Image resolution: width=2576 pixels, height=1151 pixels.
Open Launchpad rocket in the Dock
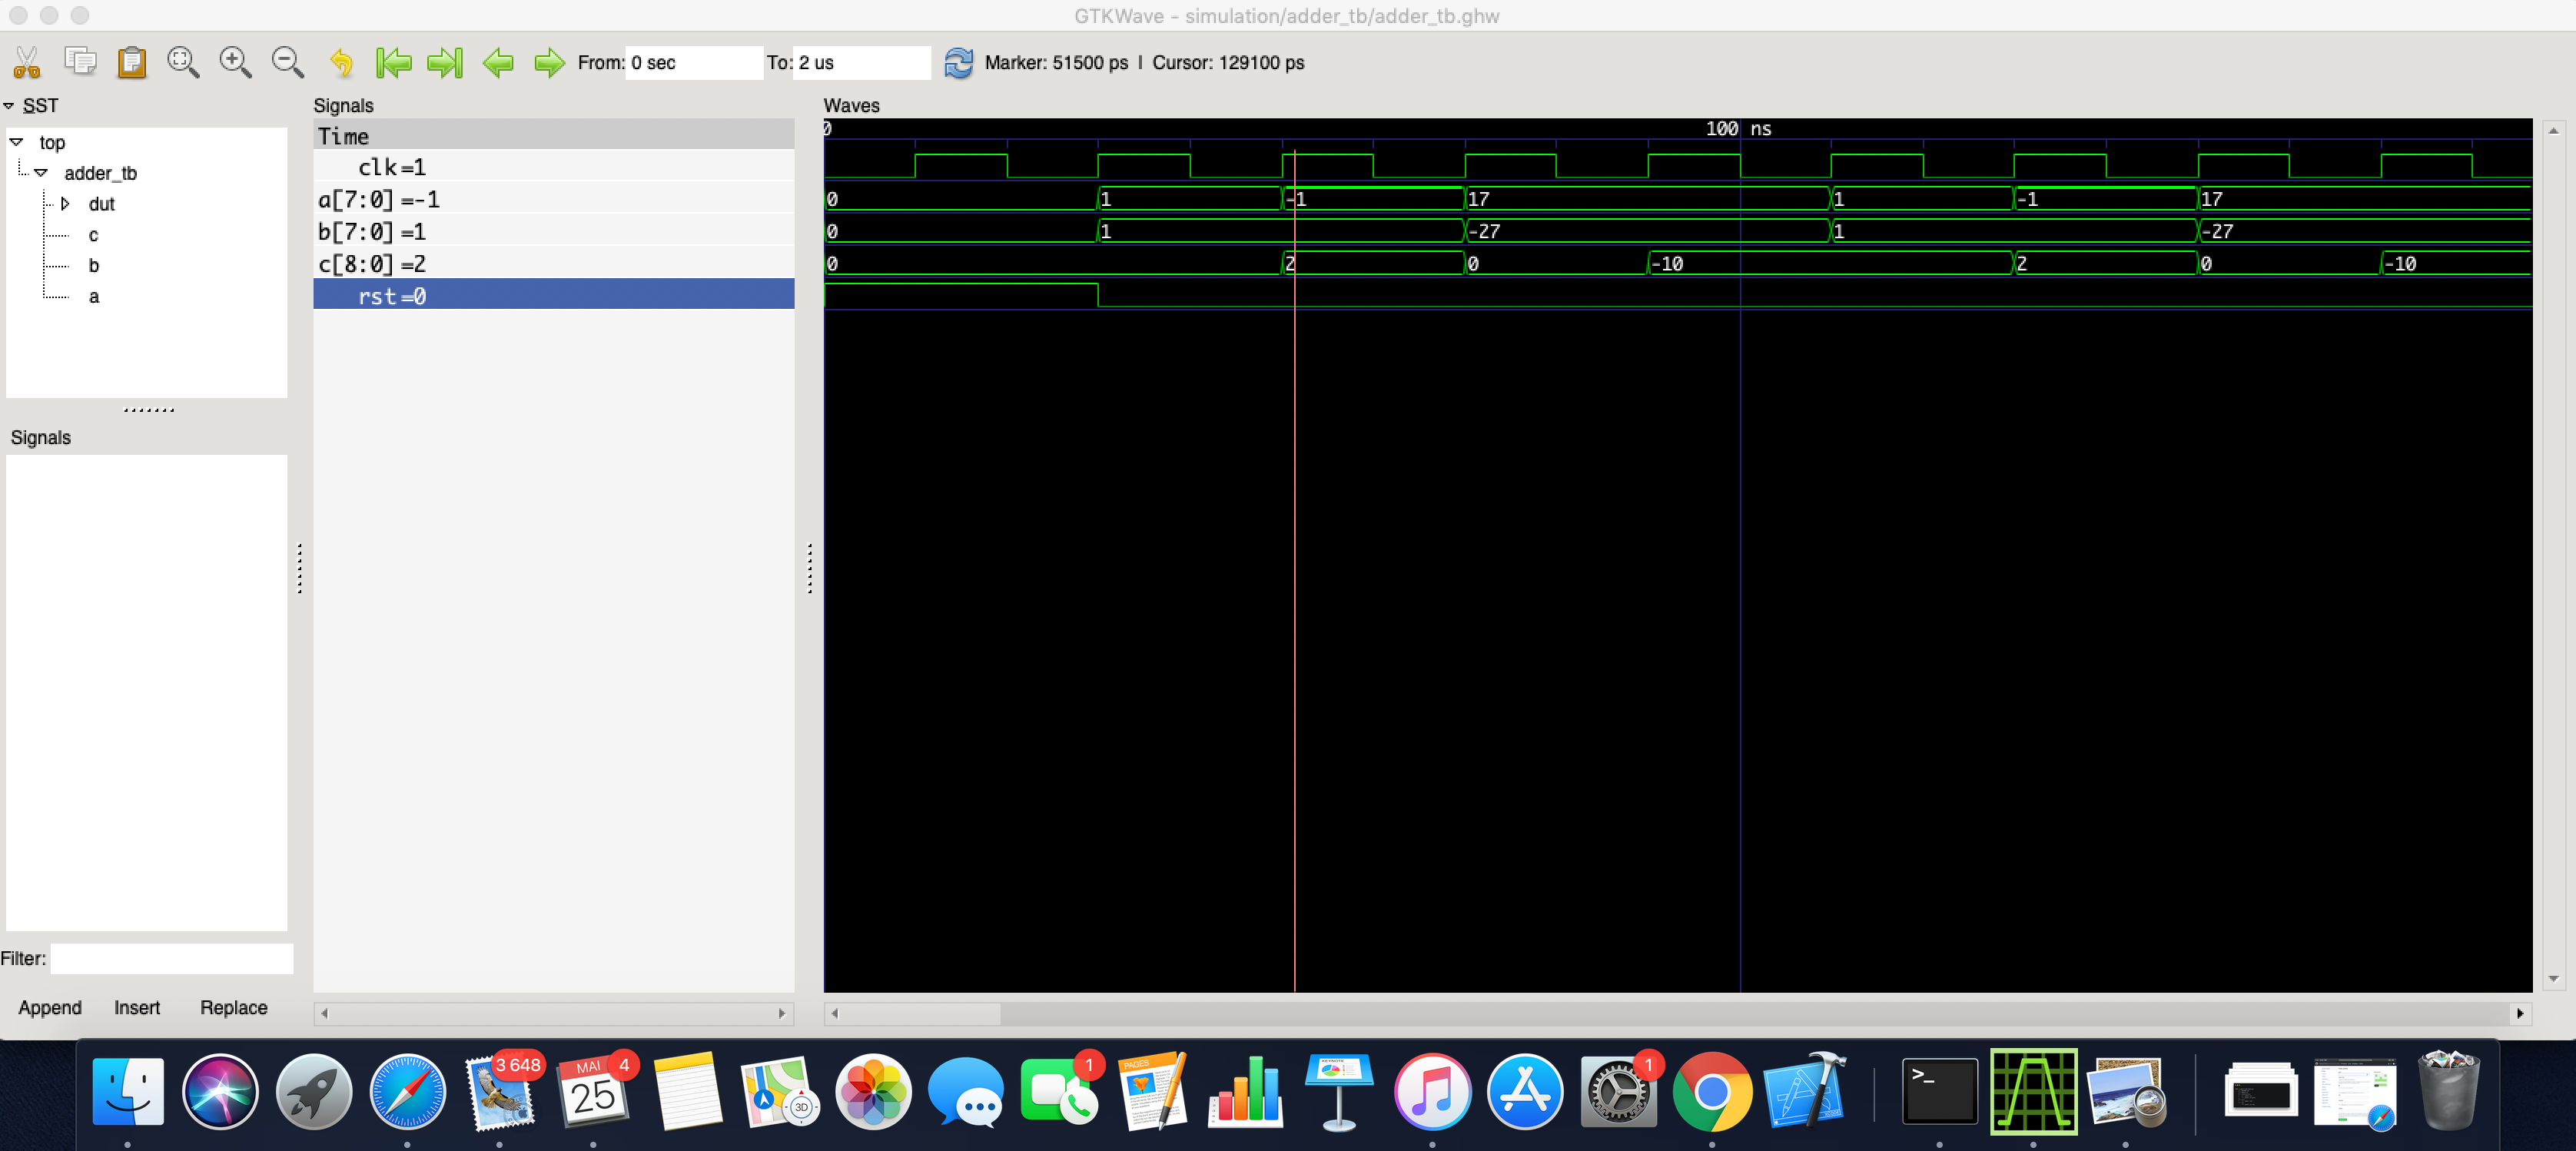[x=313, y=1091]
